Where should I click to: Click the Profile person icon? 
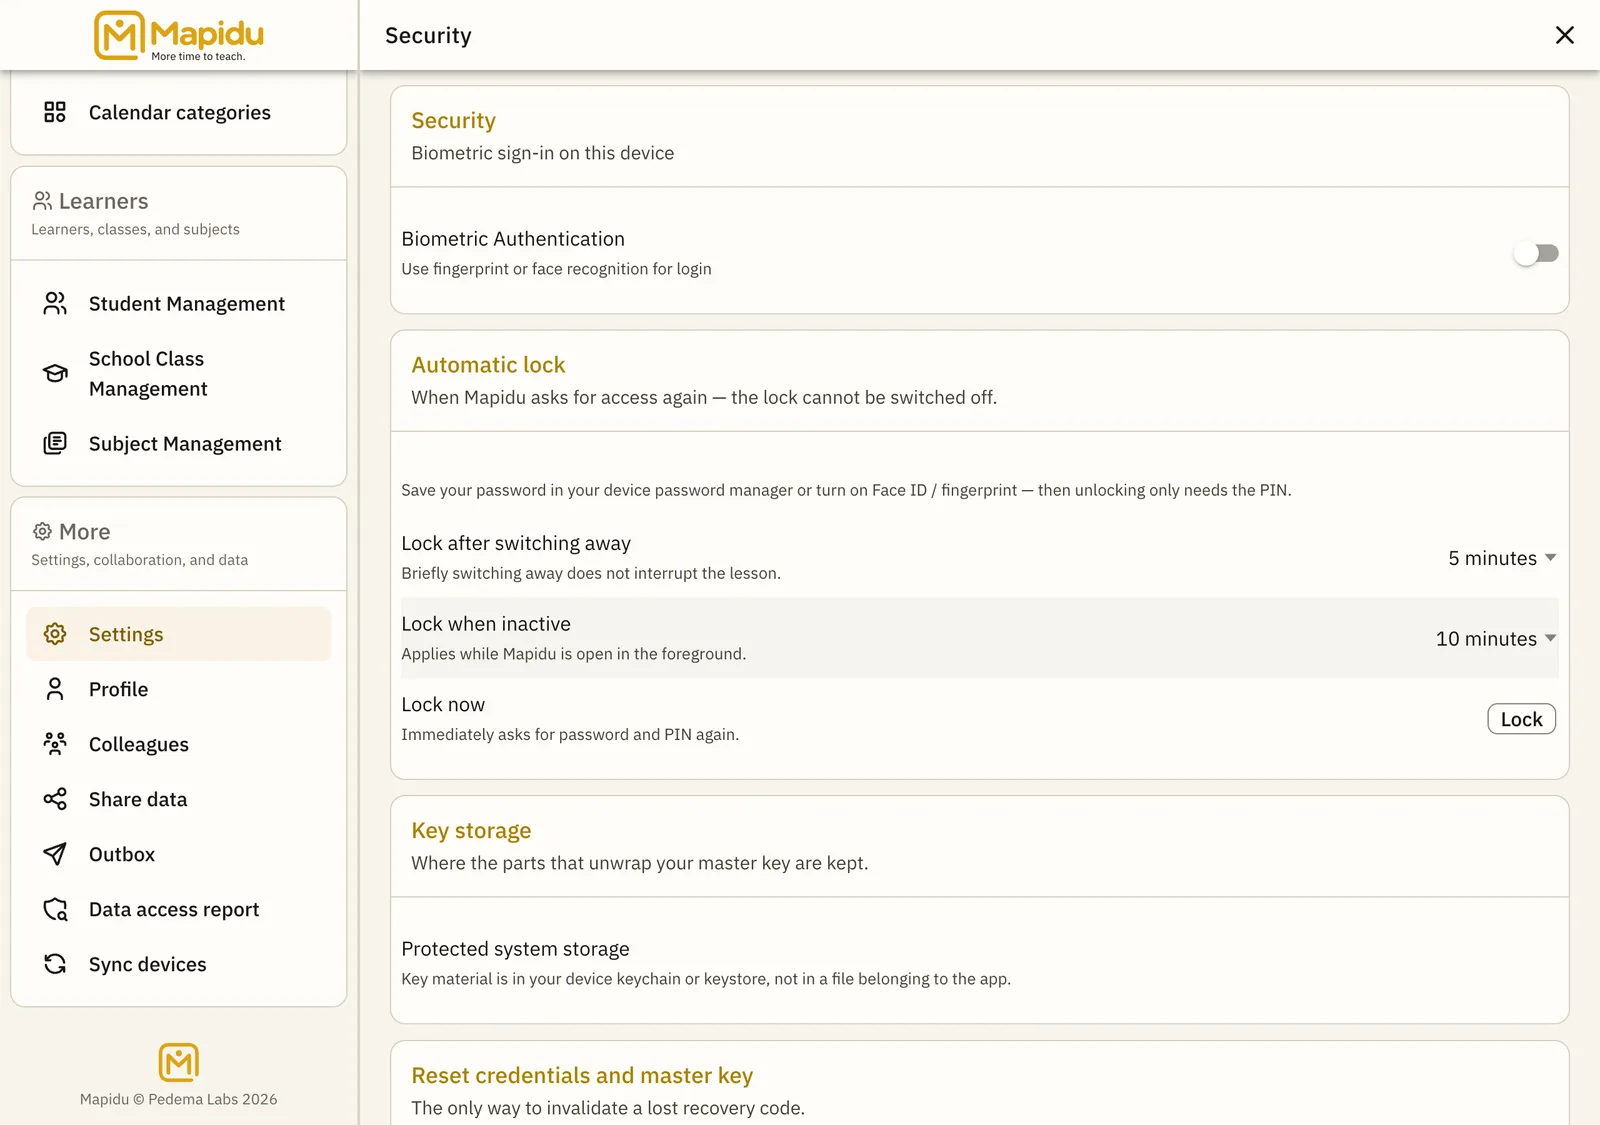coord(55,689)
